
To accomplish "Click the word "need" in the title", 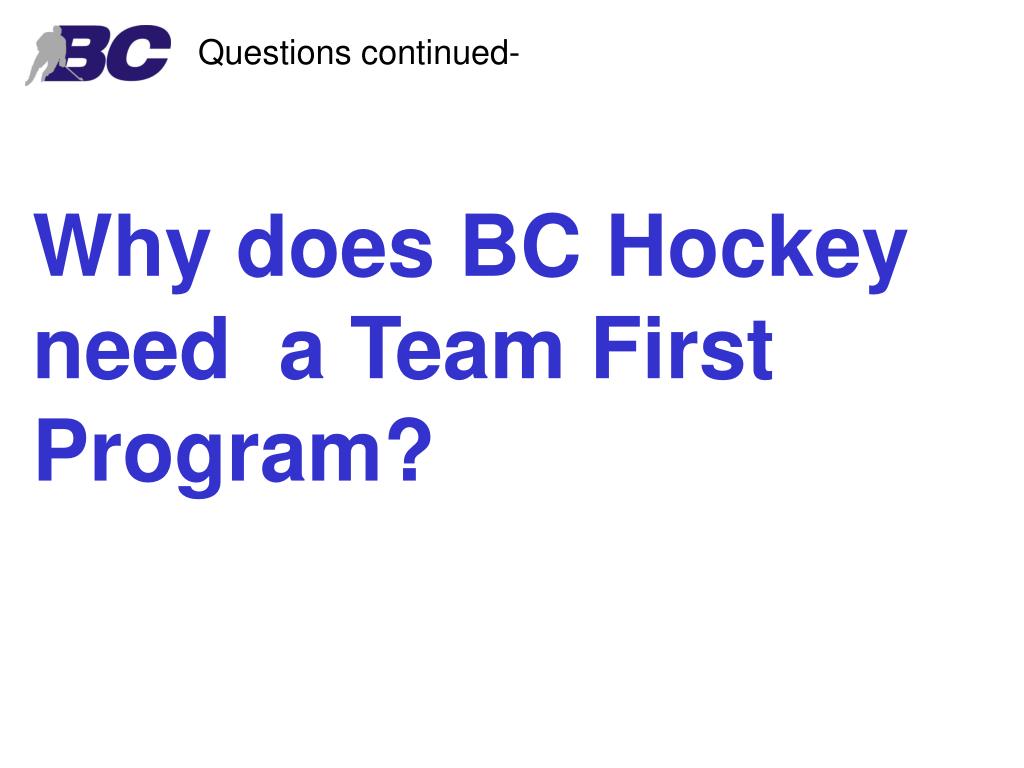I will tap(130, 352).
